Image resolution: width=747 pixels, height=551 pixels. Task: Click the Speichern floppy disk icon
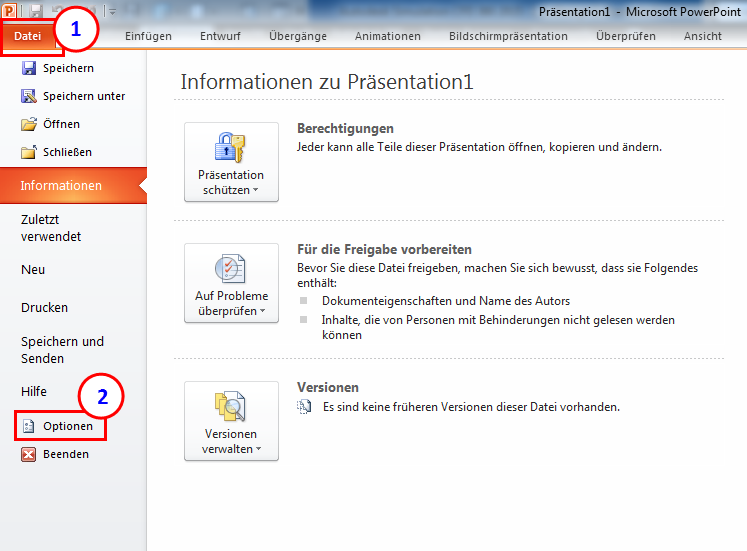29,68
